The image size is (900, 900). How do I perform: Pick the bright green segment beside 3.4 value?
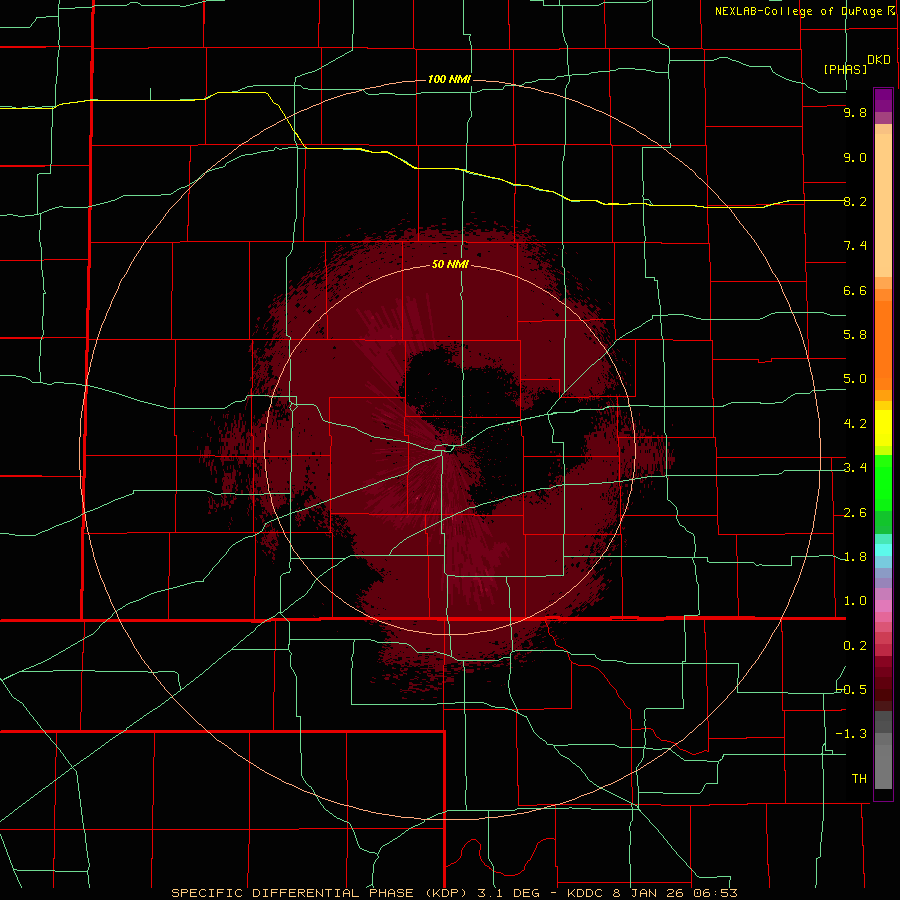(883, 481)
